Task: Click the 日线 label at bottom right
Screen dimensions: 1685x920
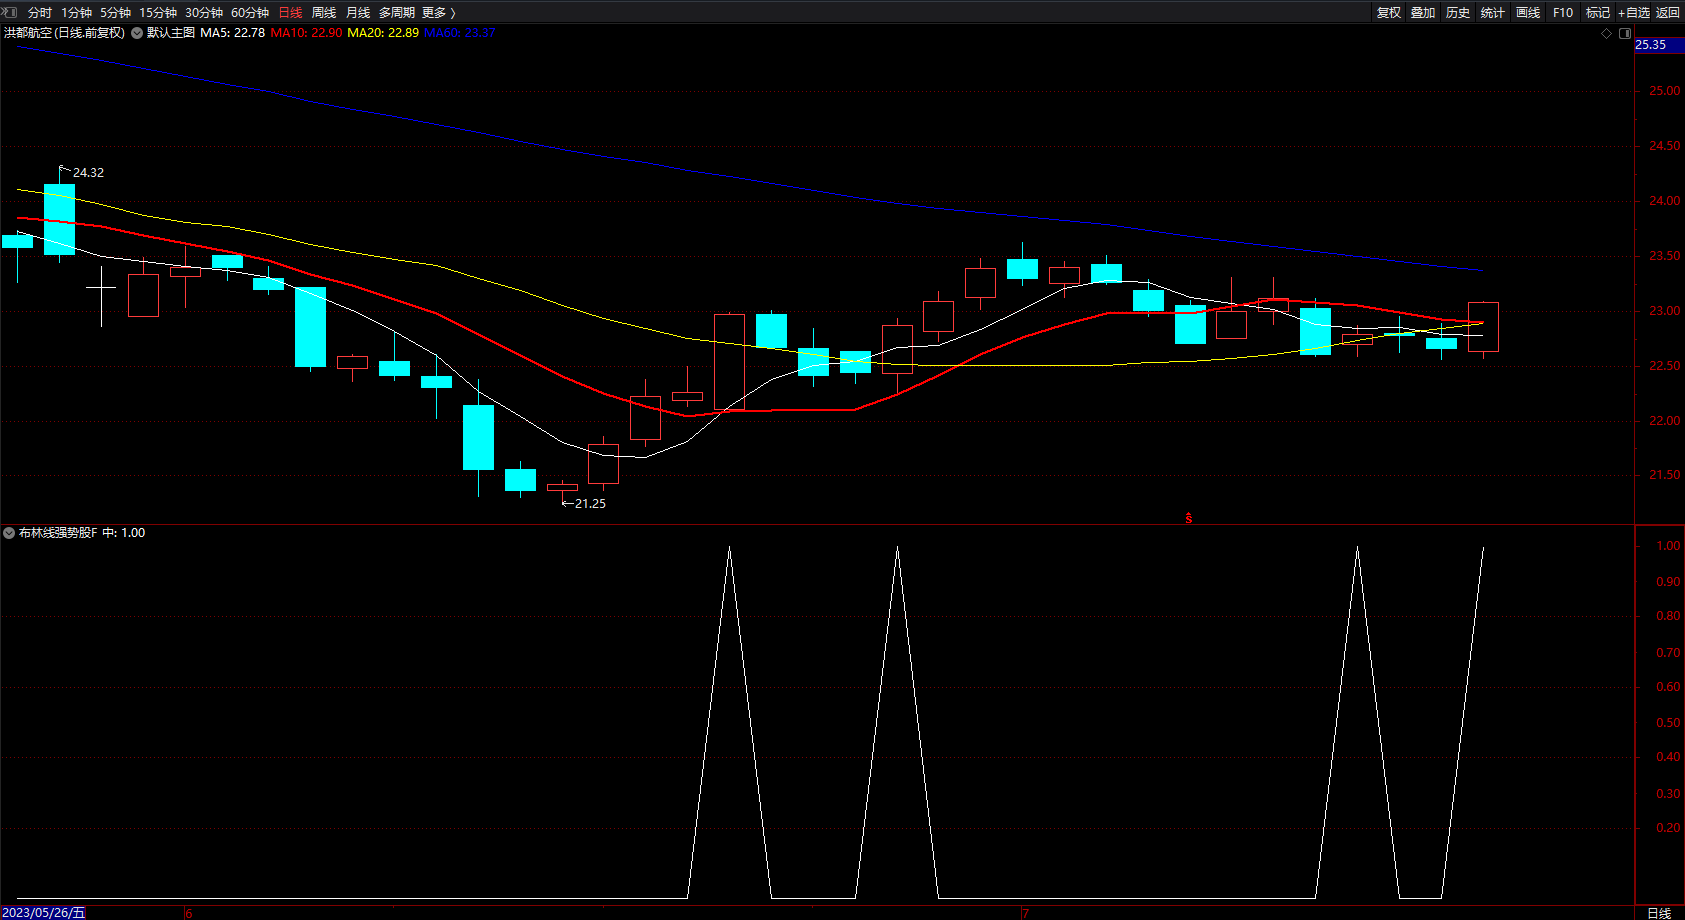Action: [x=1659, y=913]
